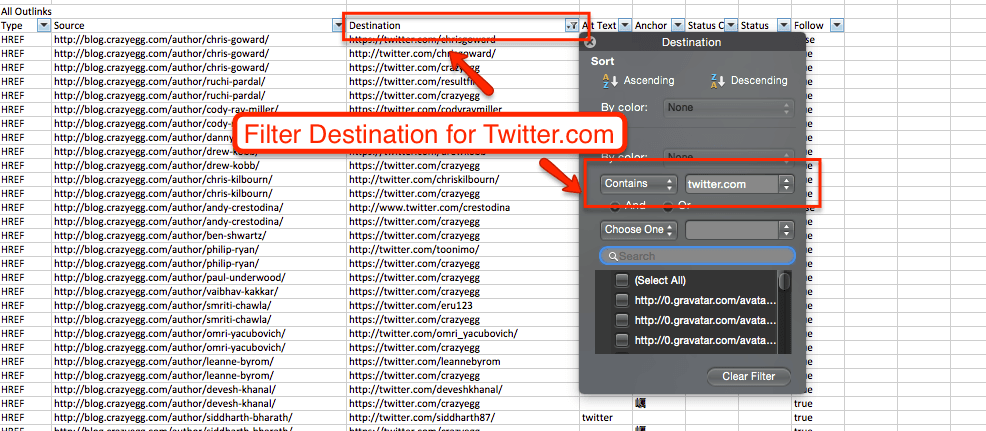Select the paul-underwood author Source cell
The height and width of the screenshot is (431, 986).
(199, 277)
